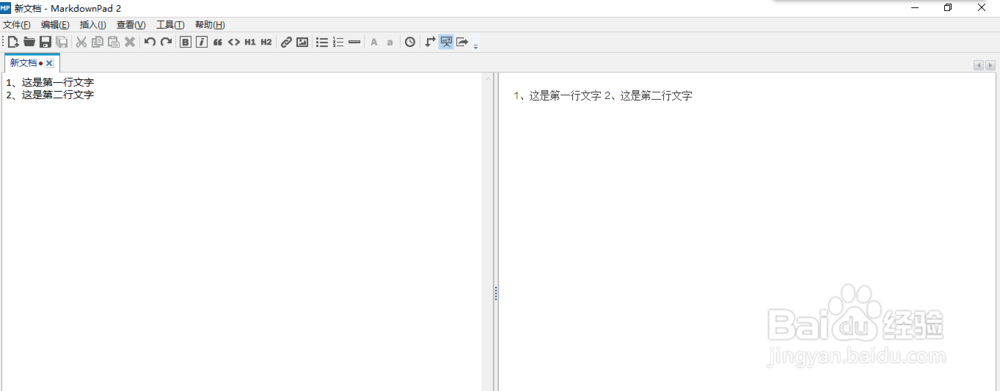Insert timestamp with the clock icon

[x=410, y=42]
